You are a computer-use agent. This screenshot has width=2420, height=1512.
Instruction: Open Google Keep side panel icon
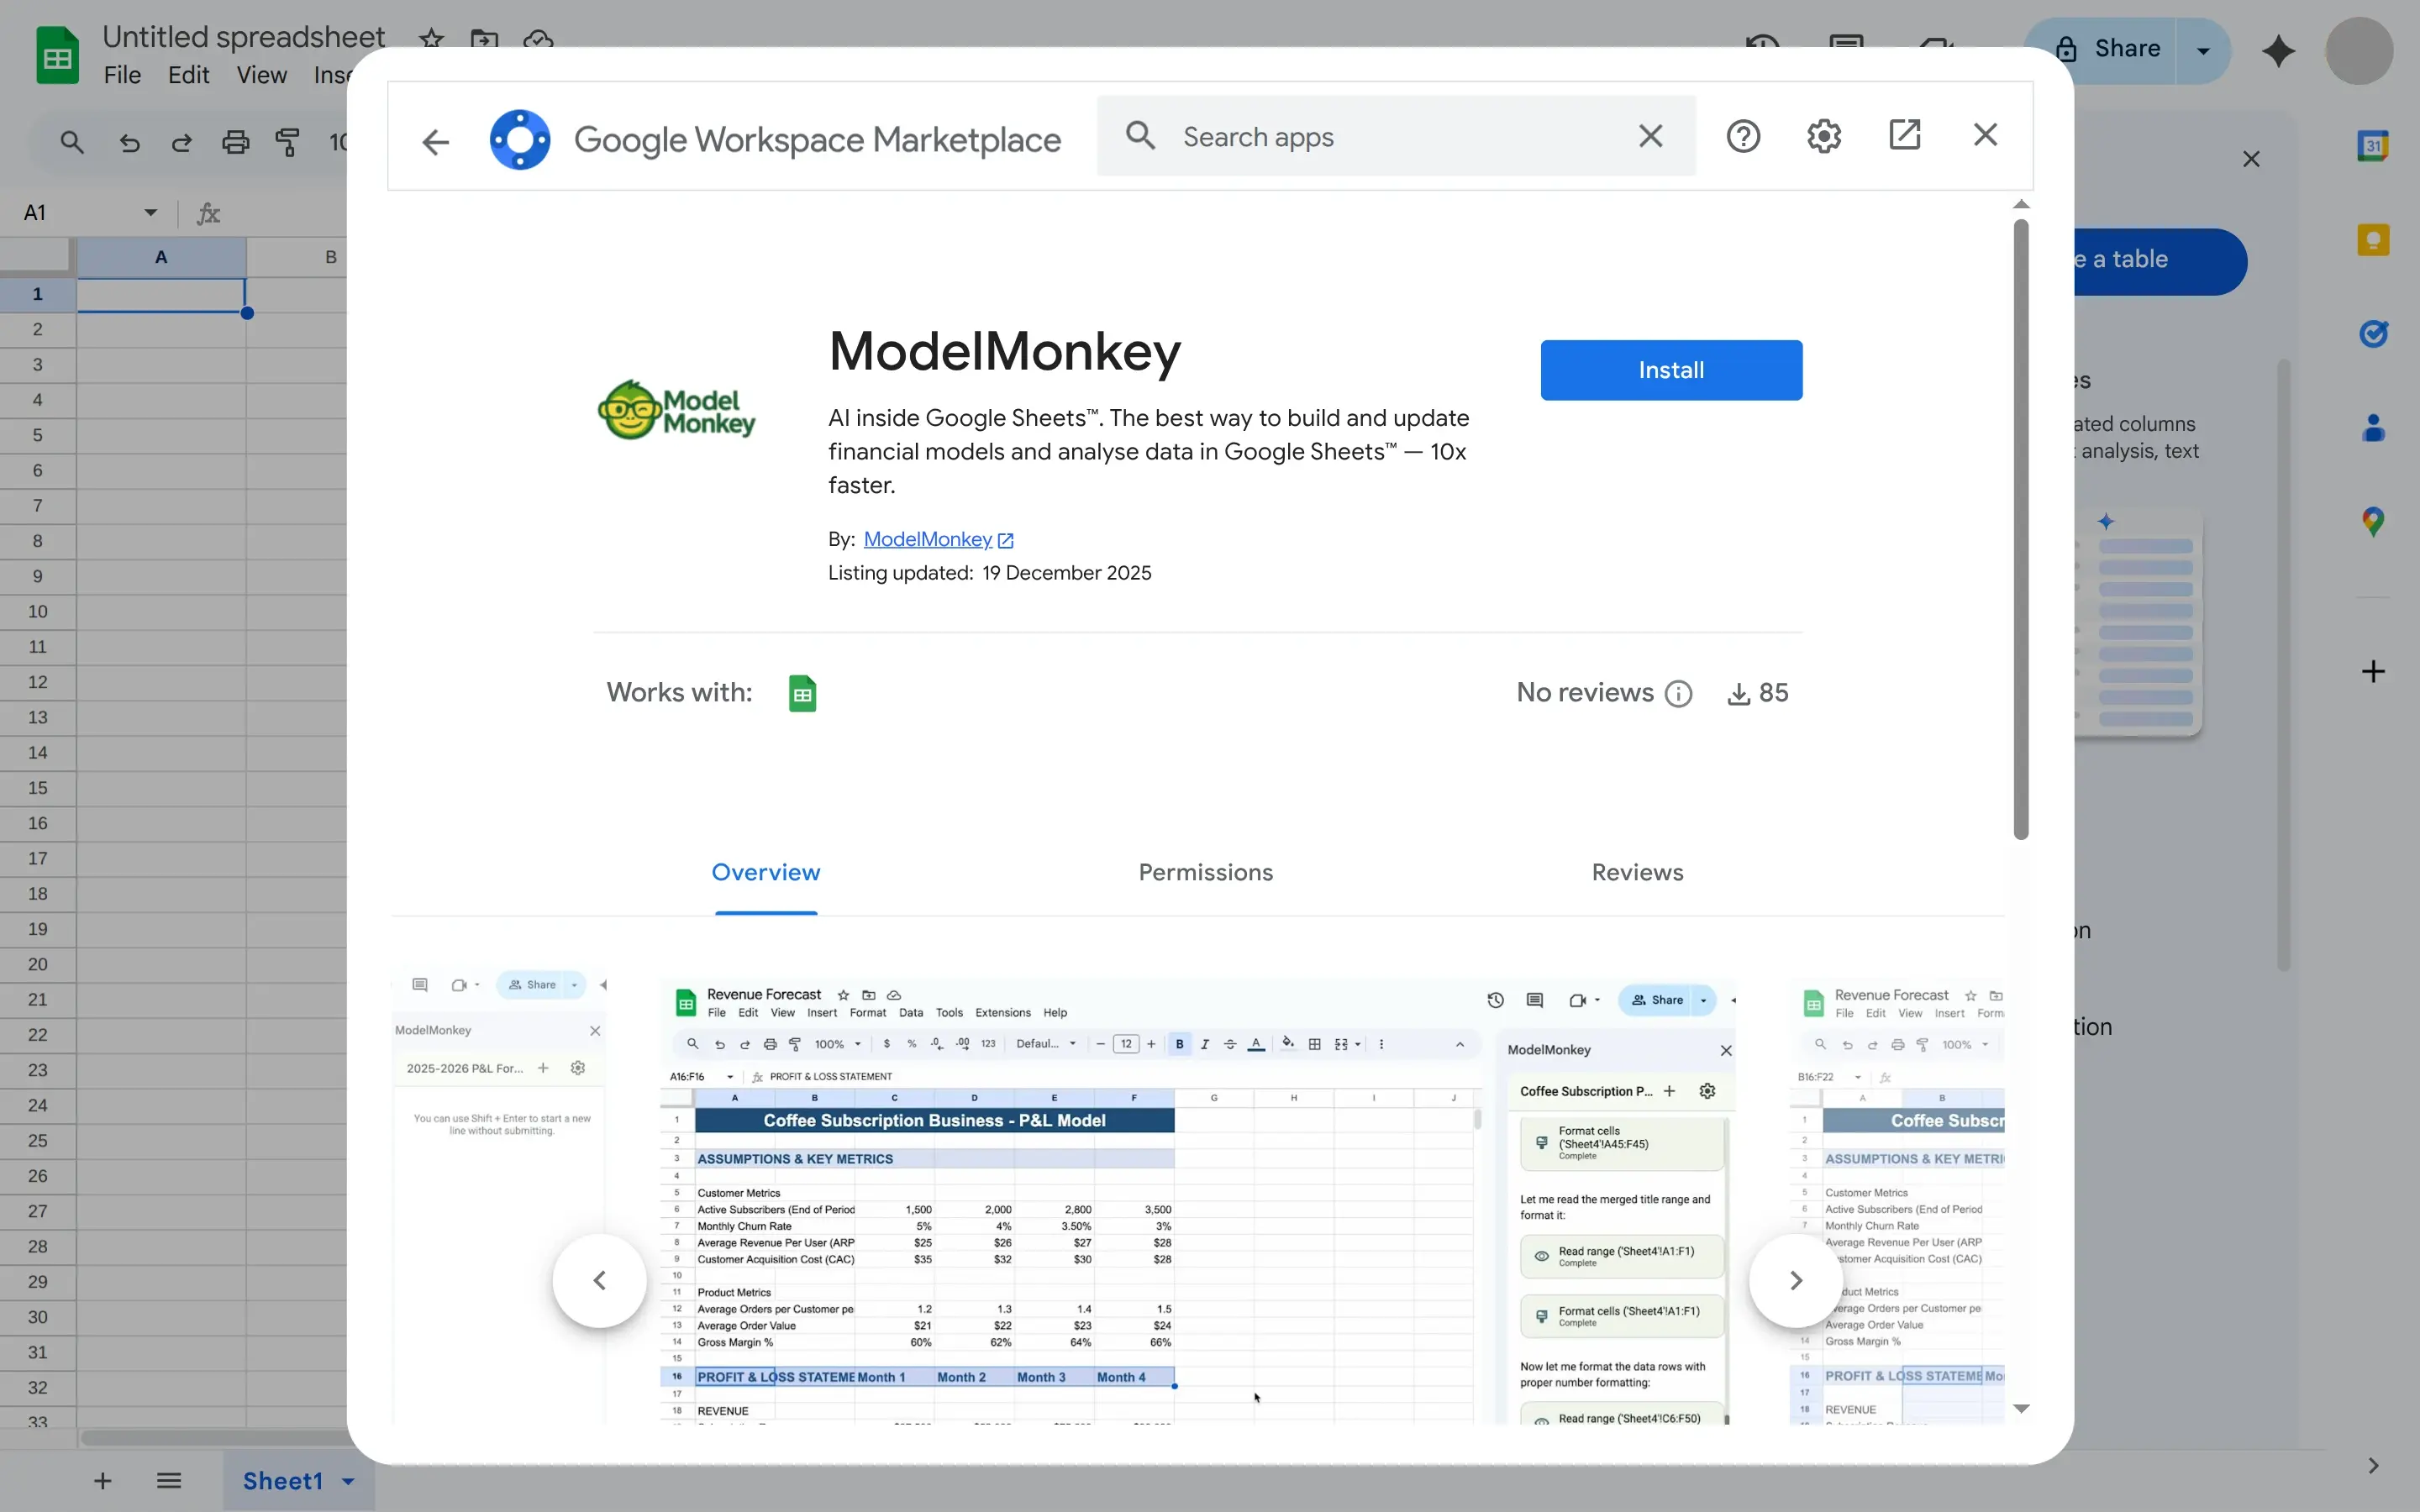2372,240
